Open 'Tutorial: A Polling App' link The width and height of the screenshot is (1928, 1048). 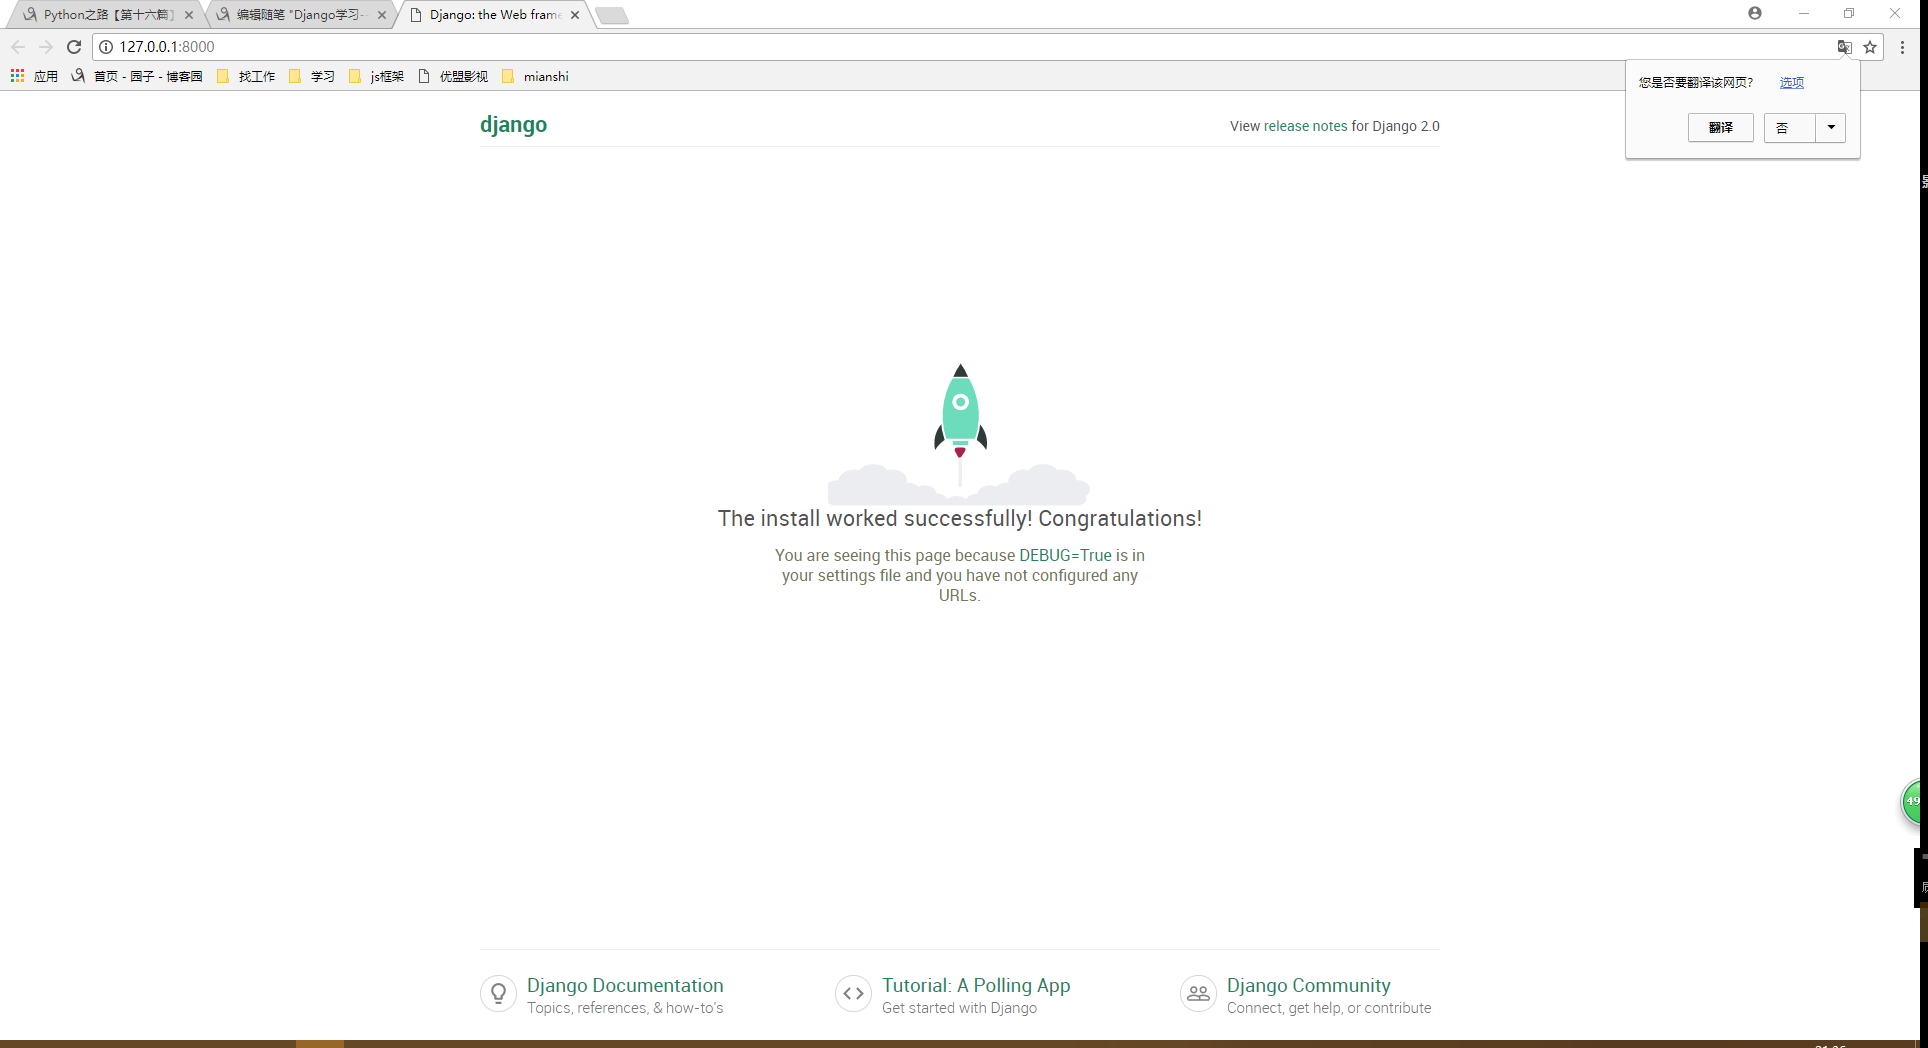coord(976,985)
